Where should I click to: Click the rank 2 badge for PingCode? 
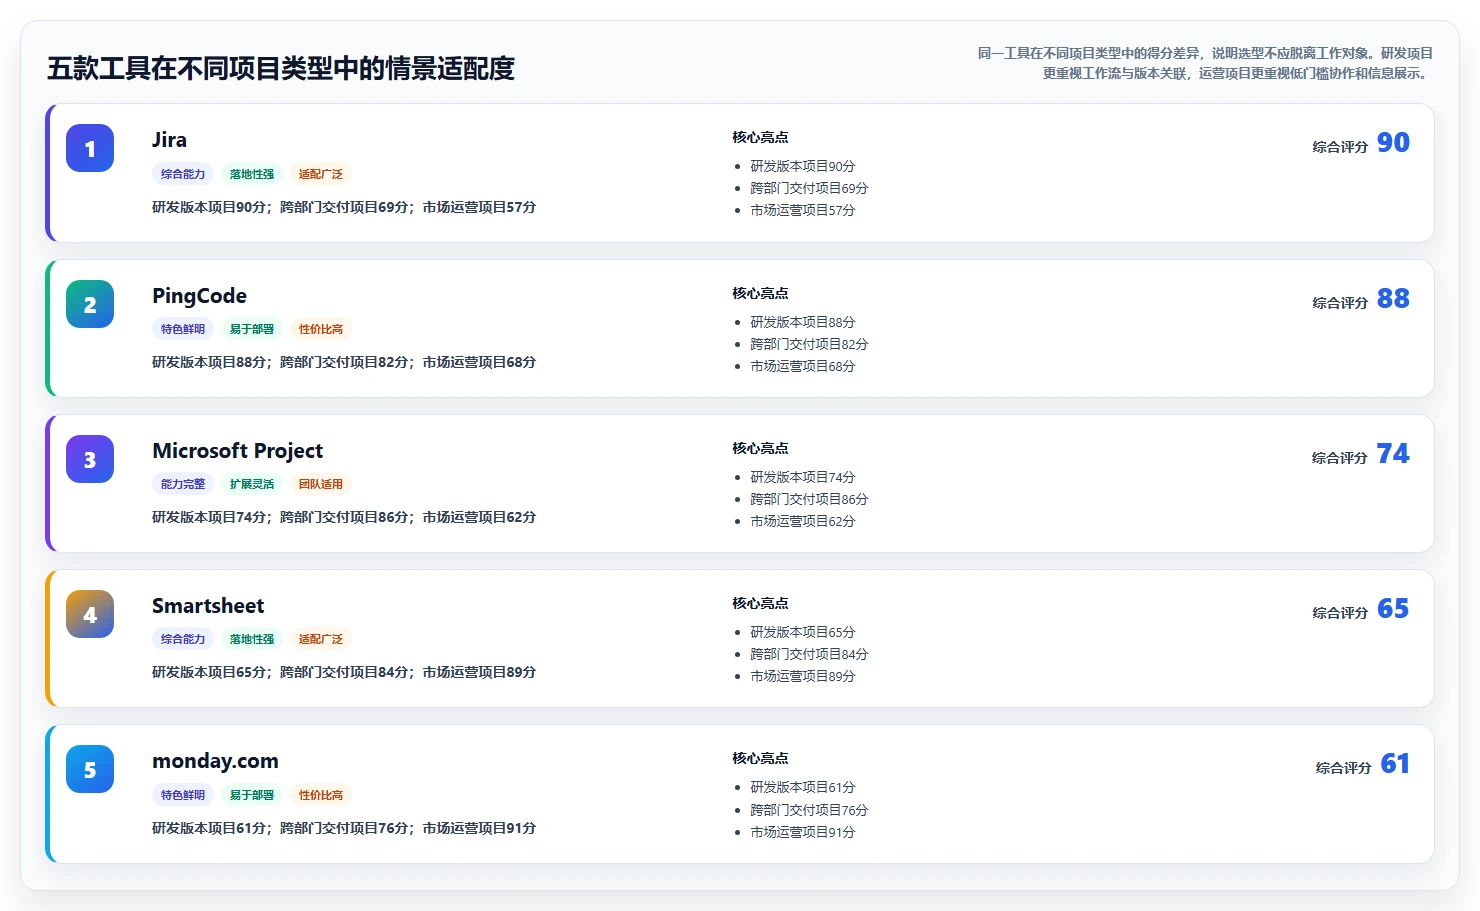(90, 304)
